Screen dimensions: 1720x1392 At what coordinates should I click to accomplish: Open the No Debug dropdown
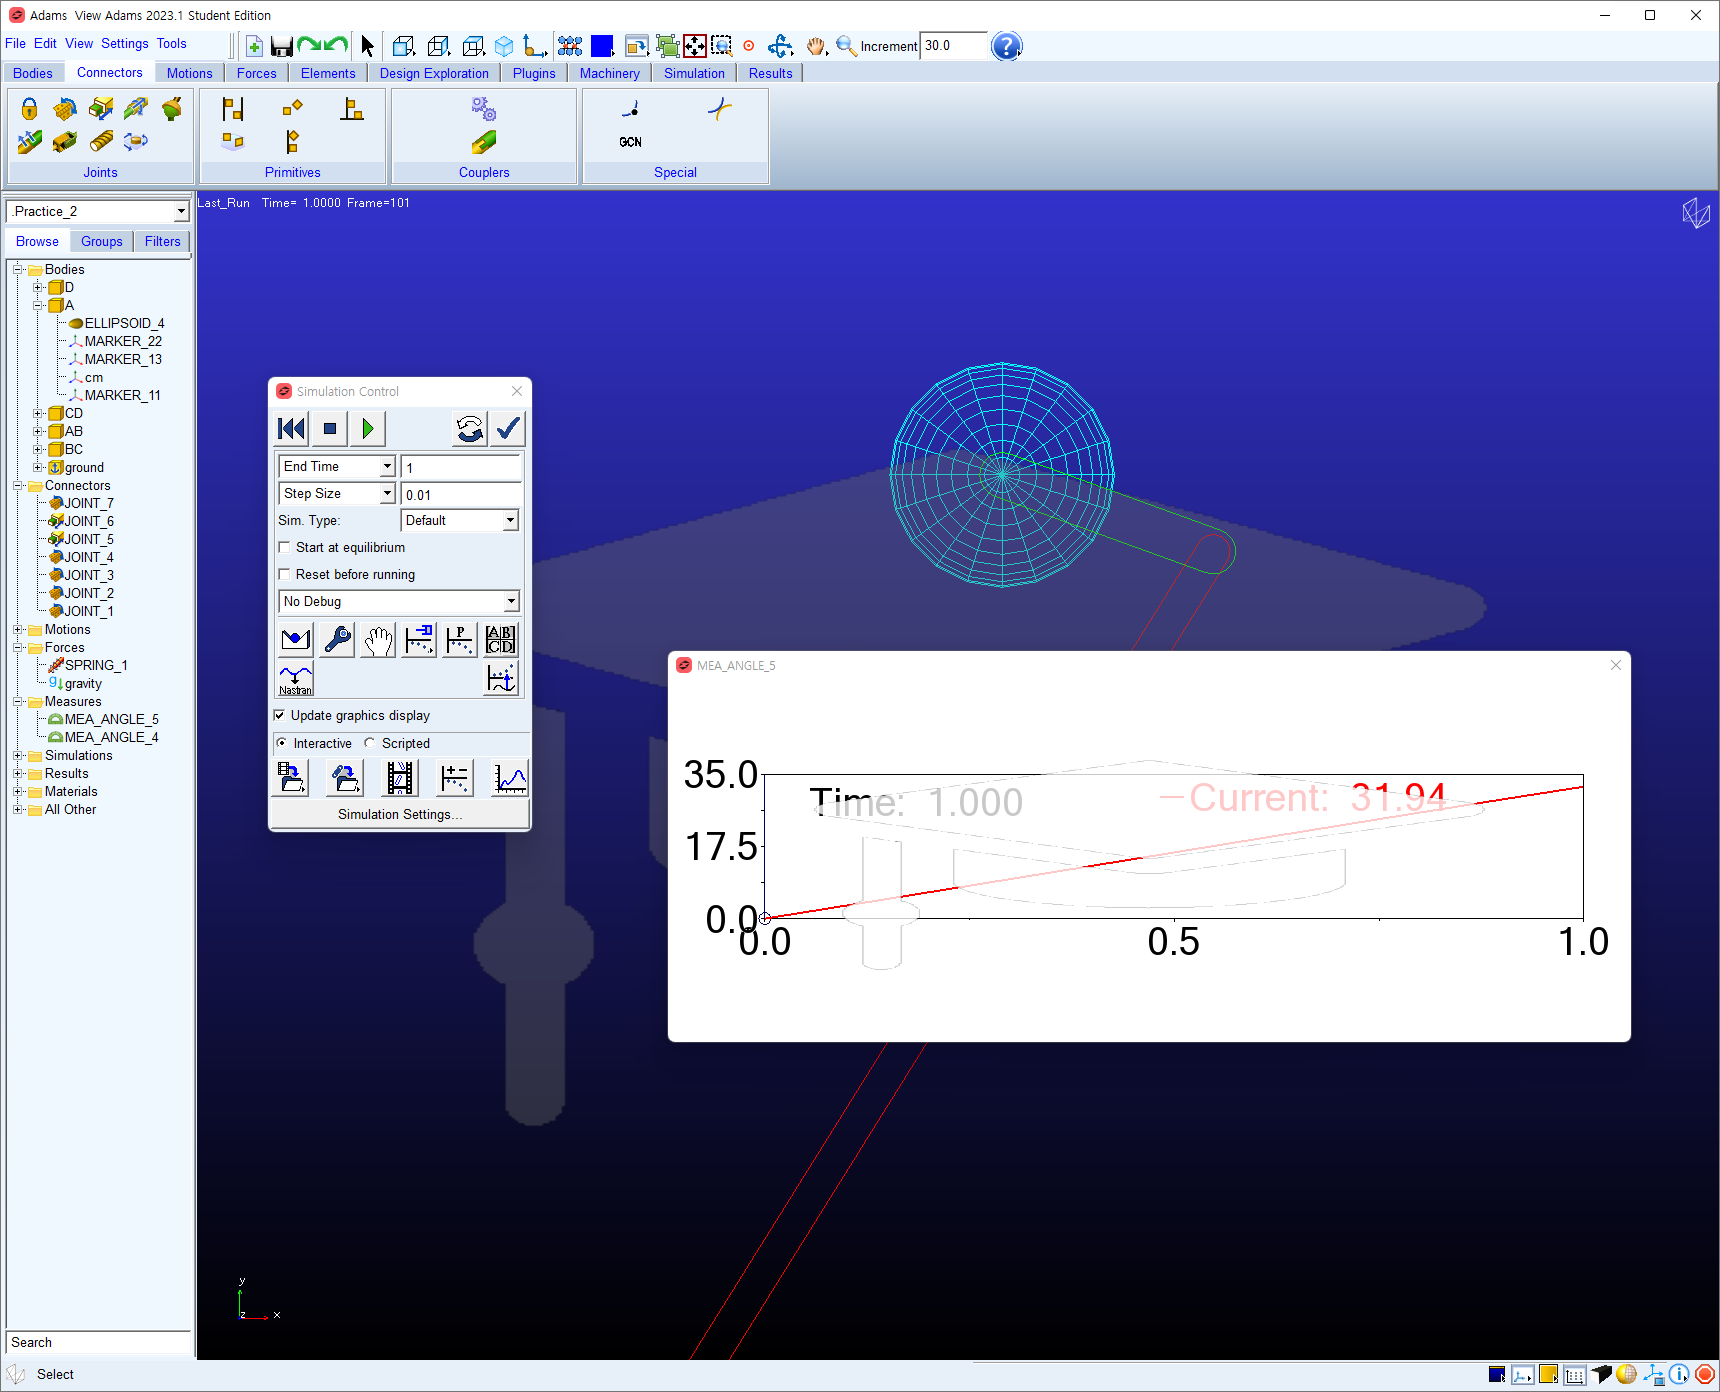tap(398, 601)
